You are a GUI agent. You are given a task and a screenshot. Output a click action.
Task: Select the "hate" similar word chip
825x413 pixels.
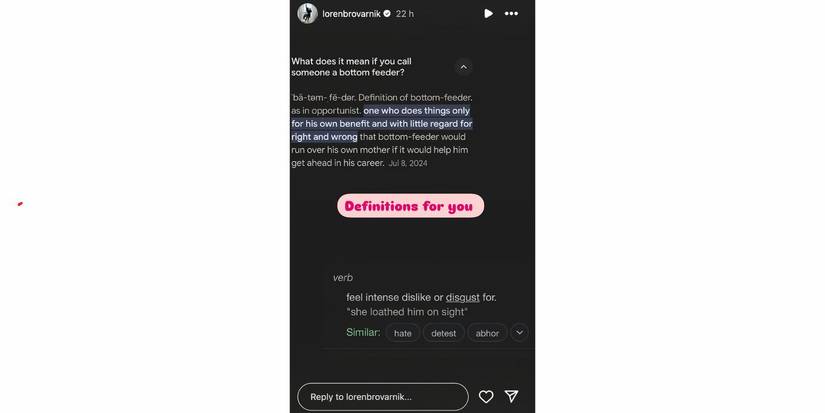[x=403, y=333]
